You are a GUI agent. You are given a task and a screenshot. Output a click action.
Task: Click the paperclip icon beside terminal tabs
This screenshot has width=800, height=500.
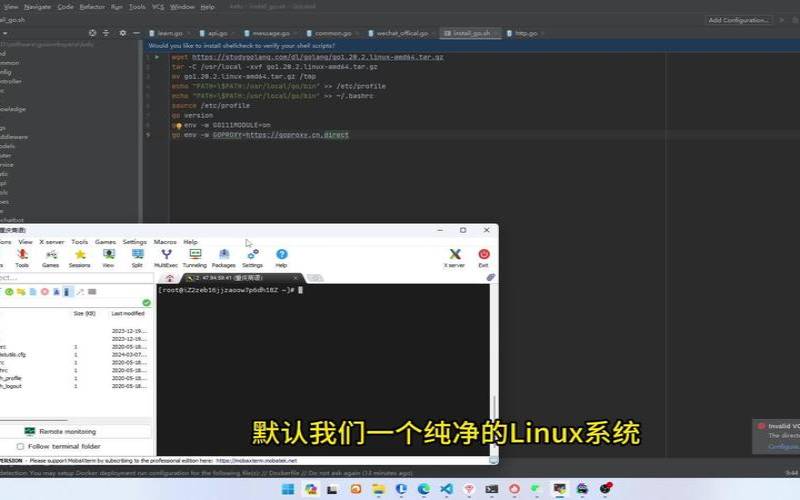tap(490, 277)
